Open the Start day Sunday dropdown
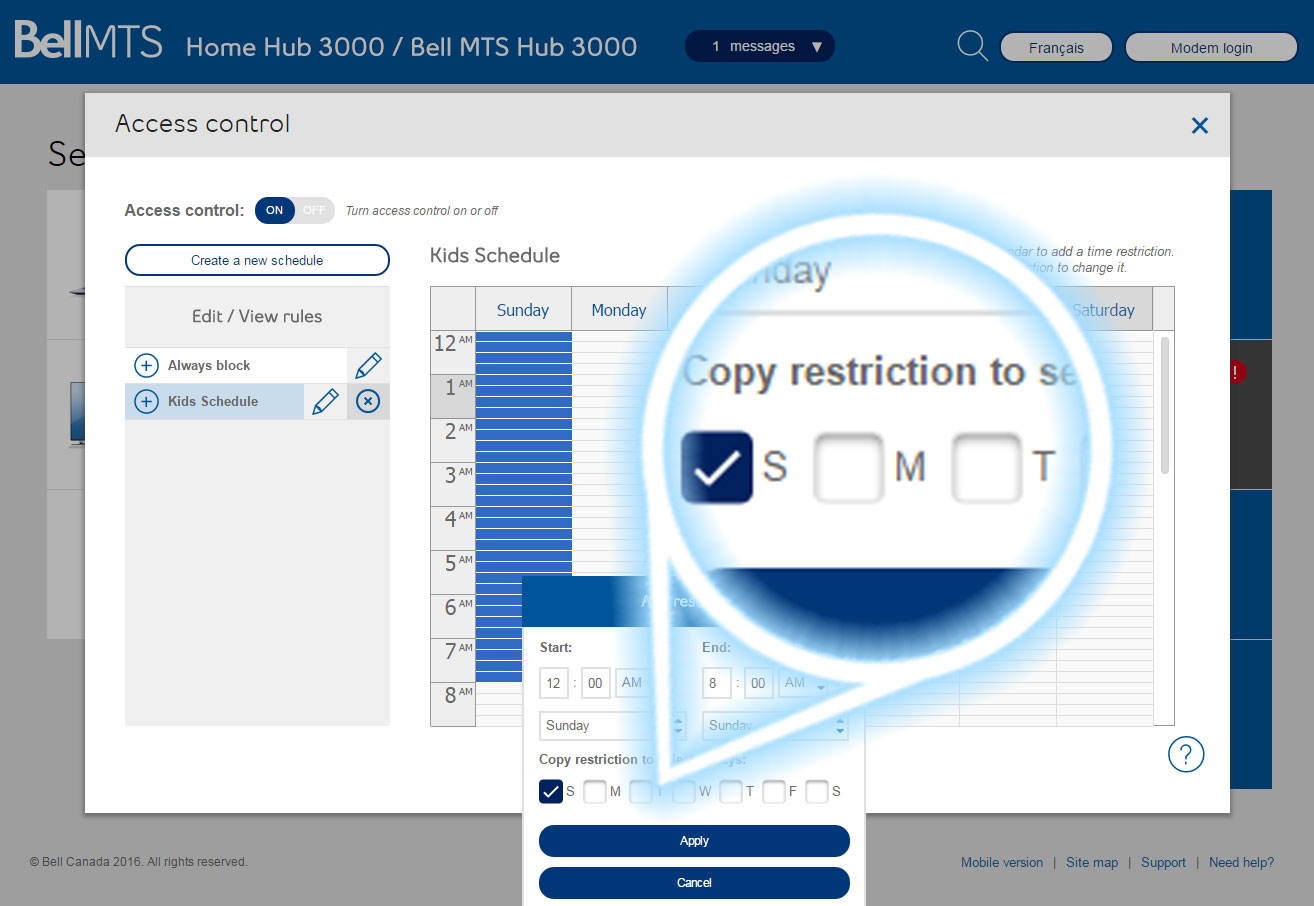This screenshot has height=906, width=1314. pos(612,725)
